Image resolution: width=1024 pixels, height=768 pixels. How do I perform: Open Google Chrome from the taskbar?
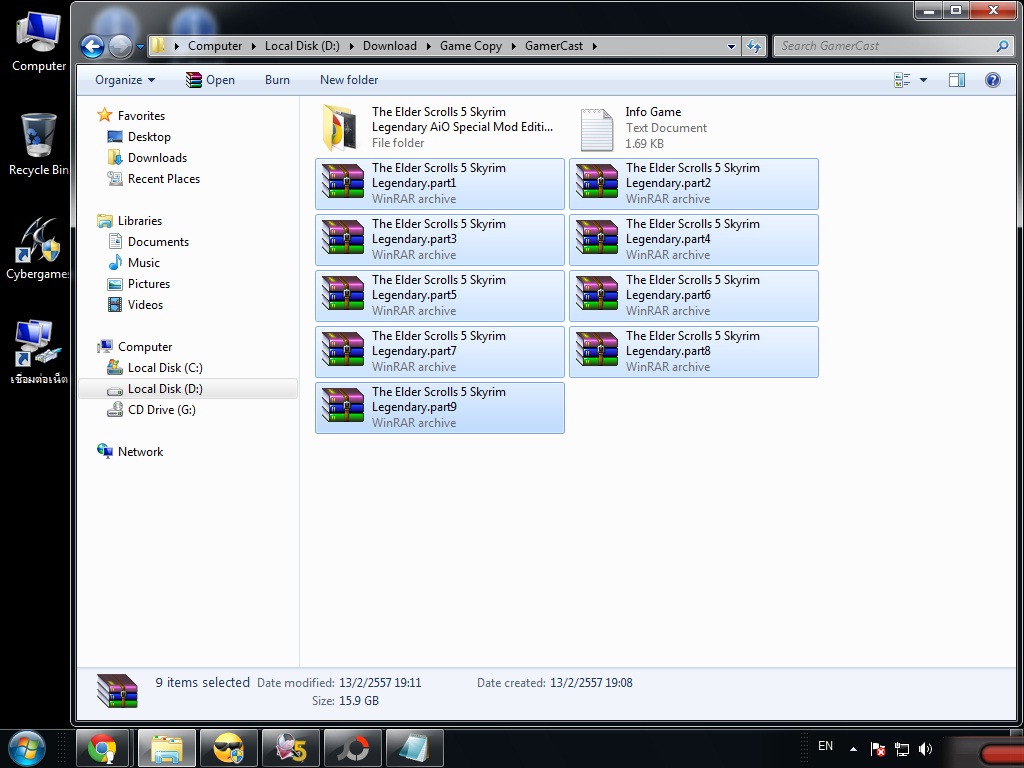(103, 748)
